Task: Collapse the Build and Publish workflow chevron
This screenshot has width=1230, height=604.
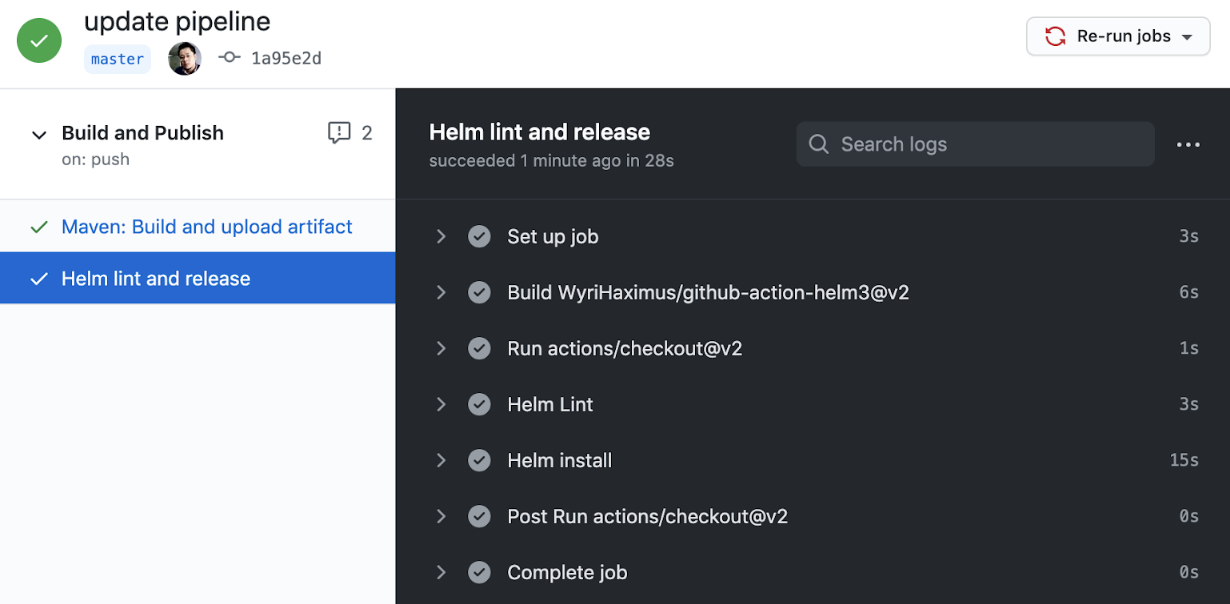Action: [x=39, y=134]
